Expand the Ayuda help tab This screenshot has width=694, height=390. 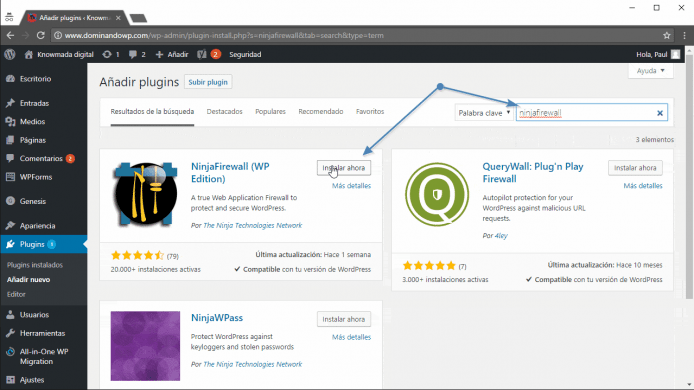pyautogui.click(x=651, y=71)
